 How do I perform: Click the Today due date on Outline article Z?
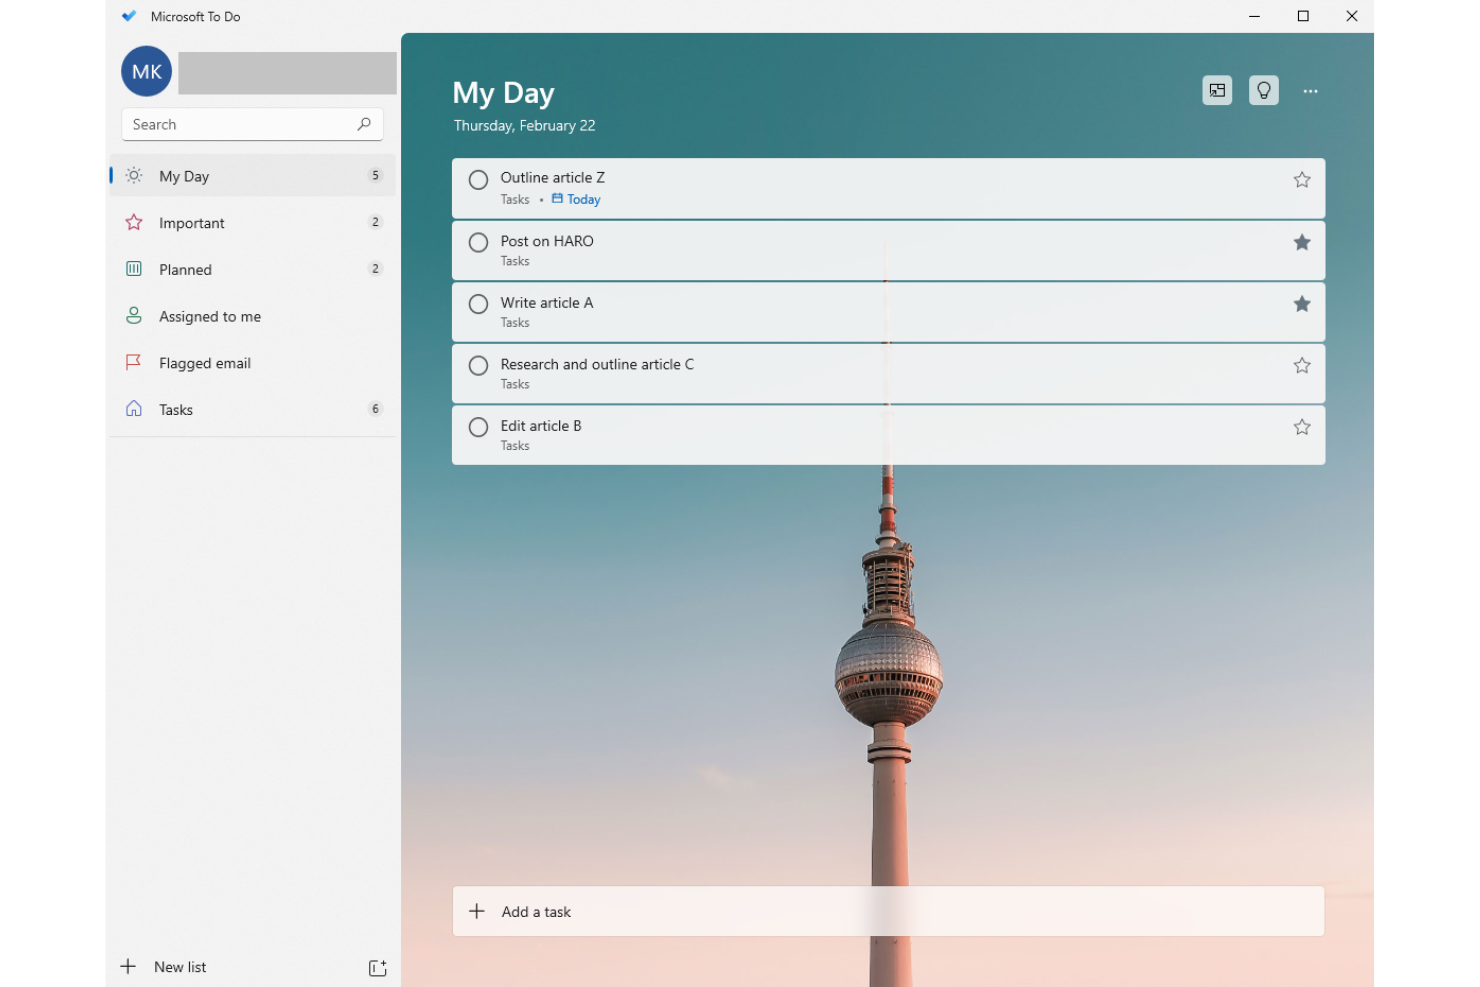(584, 199)
